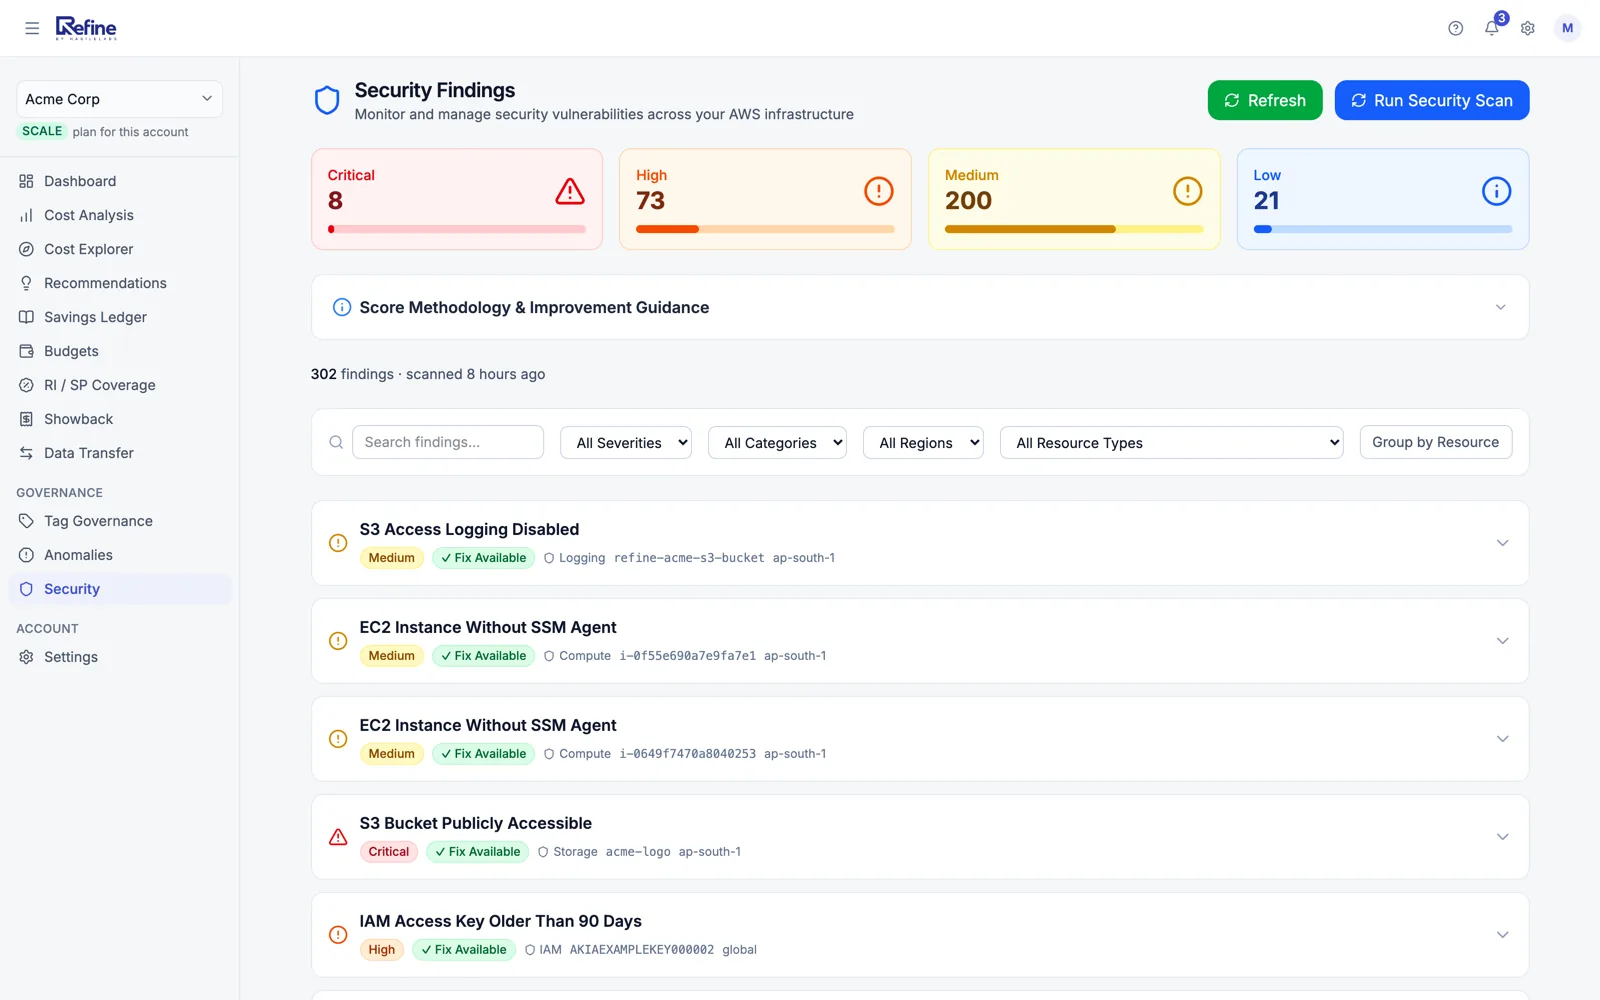Run Security Scan
Image resolution: width=1600 pixels, height=1000 pixels.
1432,100
